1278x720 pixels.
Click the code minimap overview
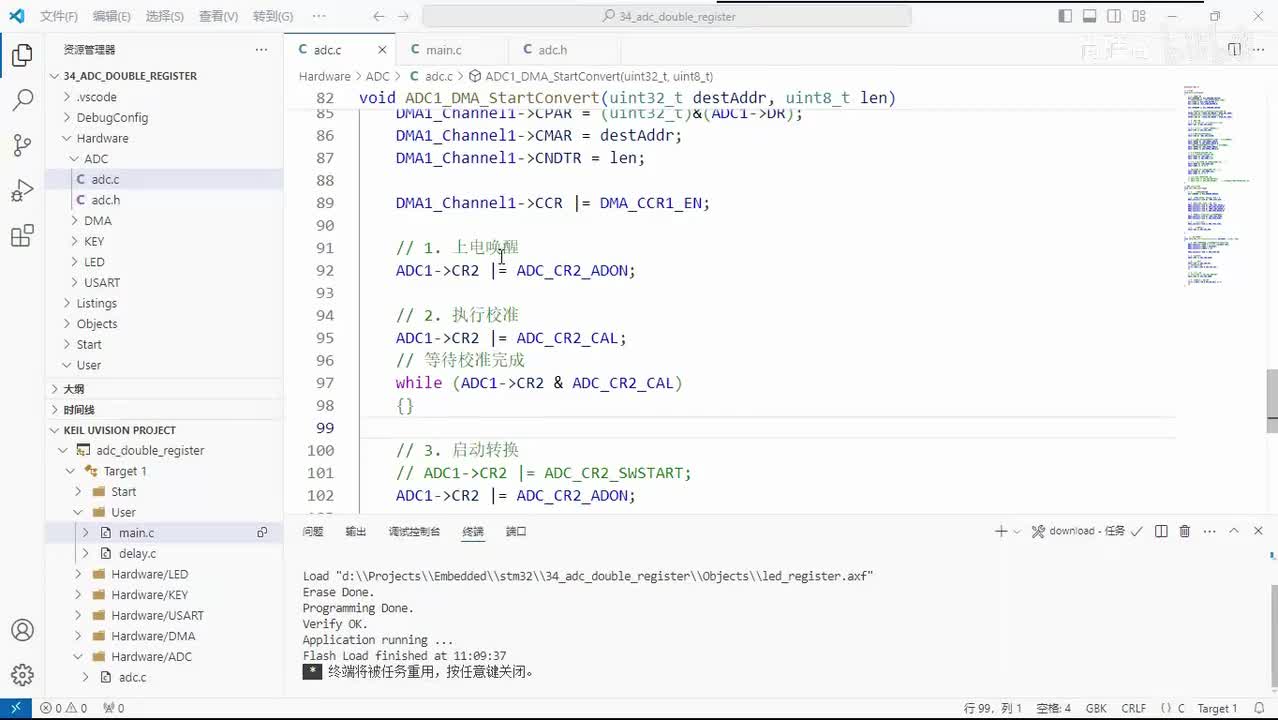(1217, 188)
